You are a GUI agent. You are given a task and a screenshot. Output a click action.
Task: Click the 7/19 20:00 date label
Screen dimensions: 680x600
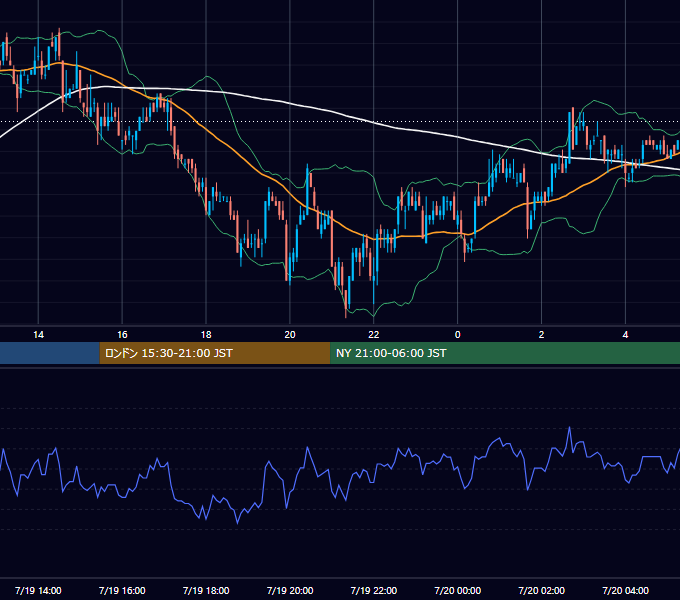[x=290, y=590]
